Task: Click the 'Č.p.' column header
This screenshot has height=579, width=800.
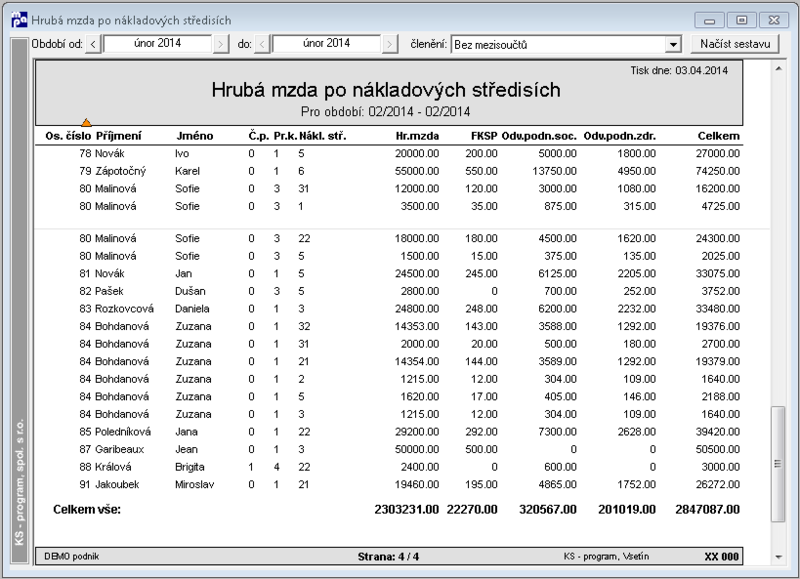Action: [x=259, y=136]
